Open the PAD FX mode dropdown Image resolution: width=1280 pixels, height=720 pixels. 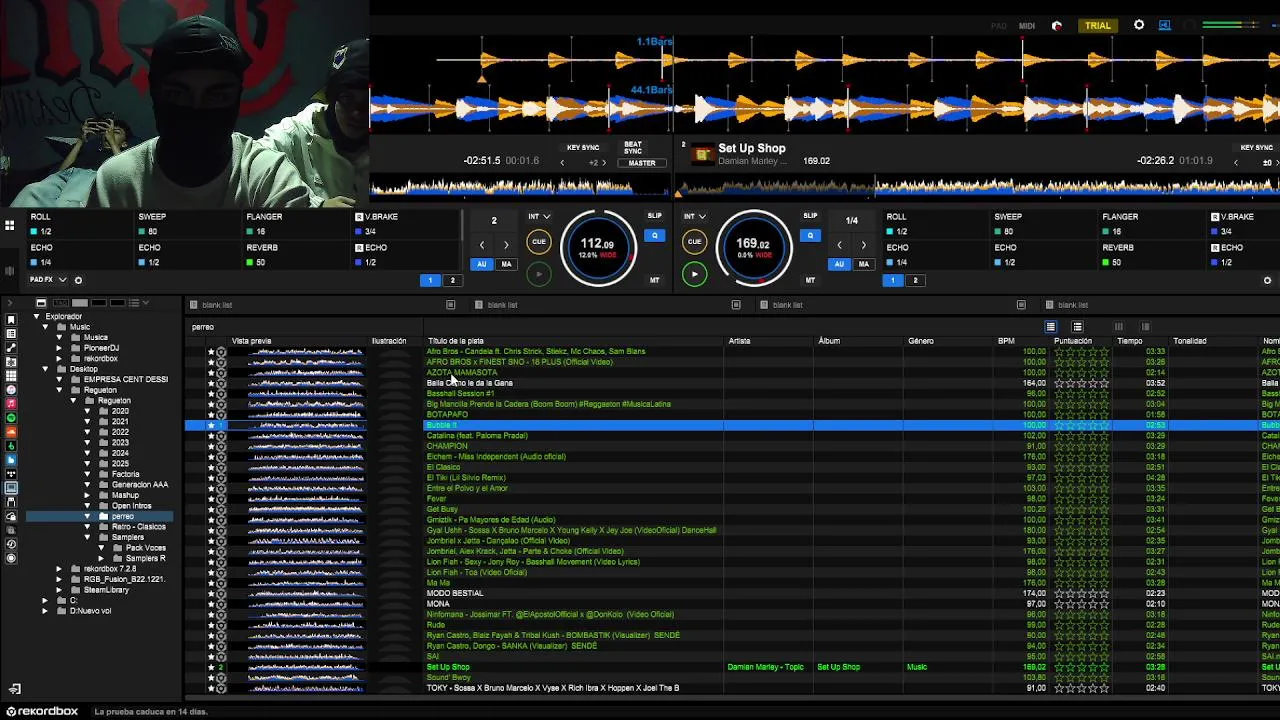[48, 280]
